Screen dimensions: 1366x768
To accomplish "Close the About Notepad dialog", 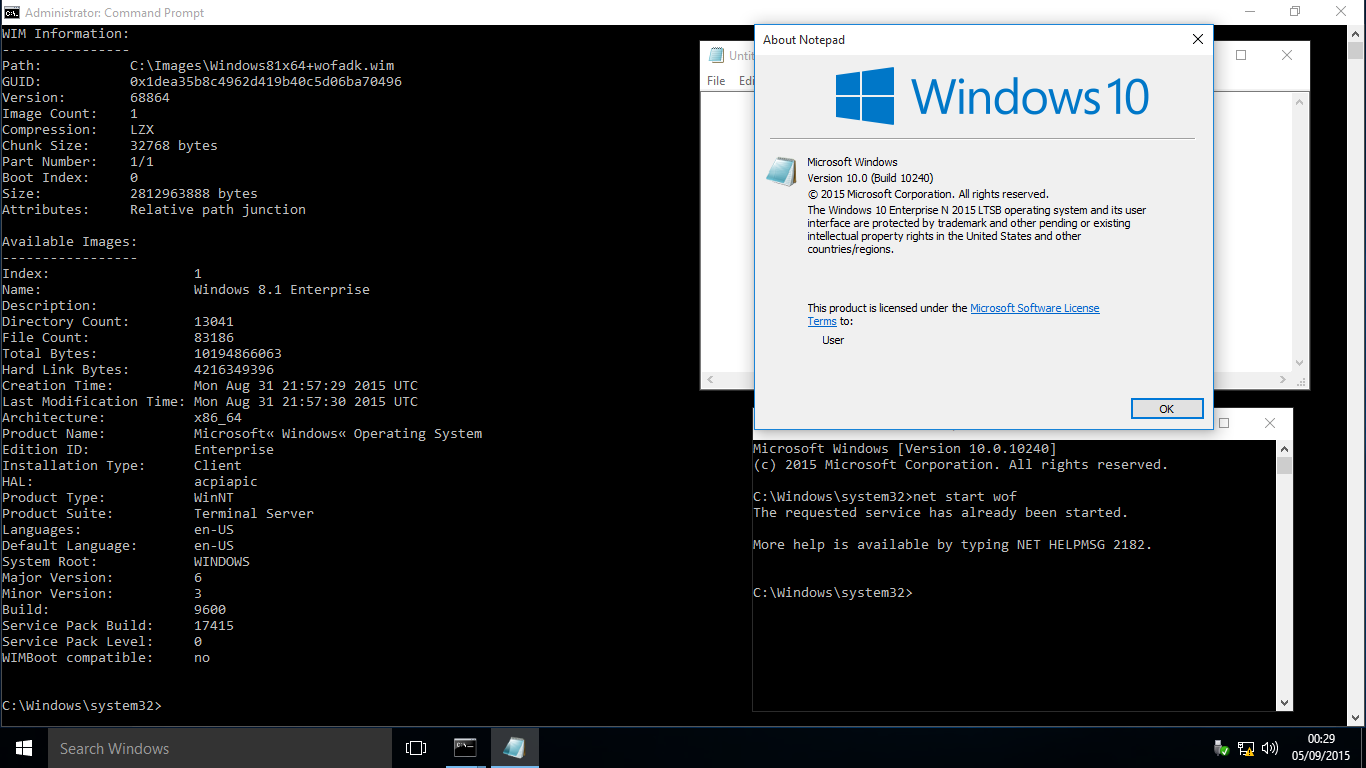I will coord(1197,40).
